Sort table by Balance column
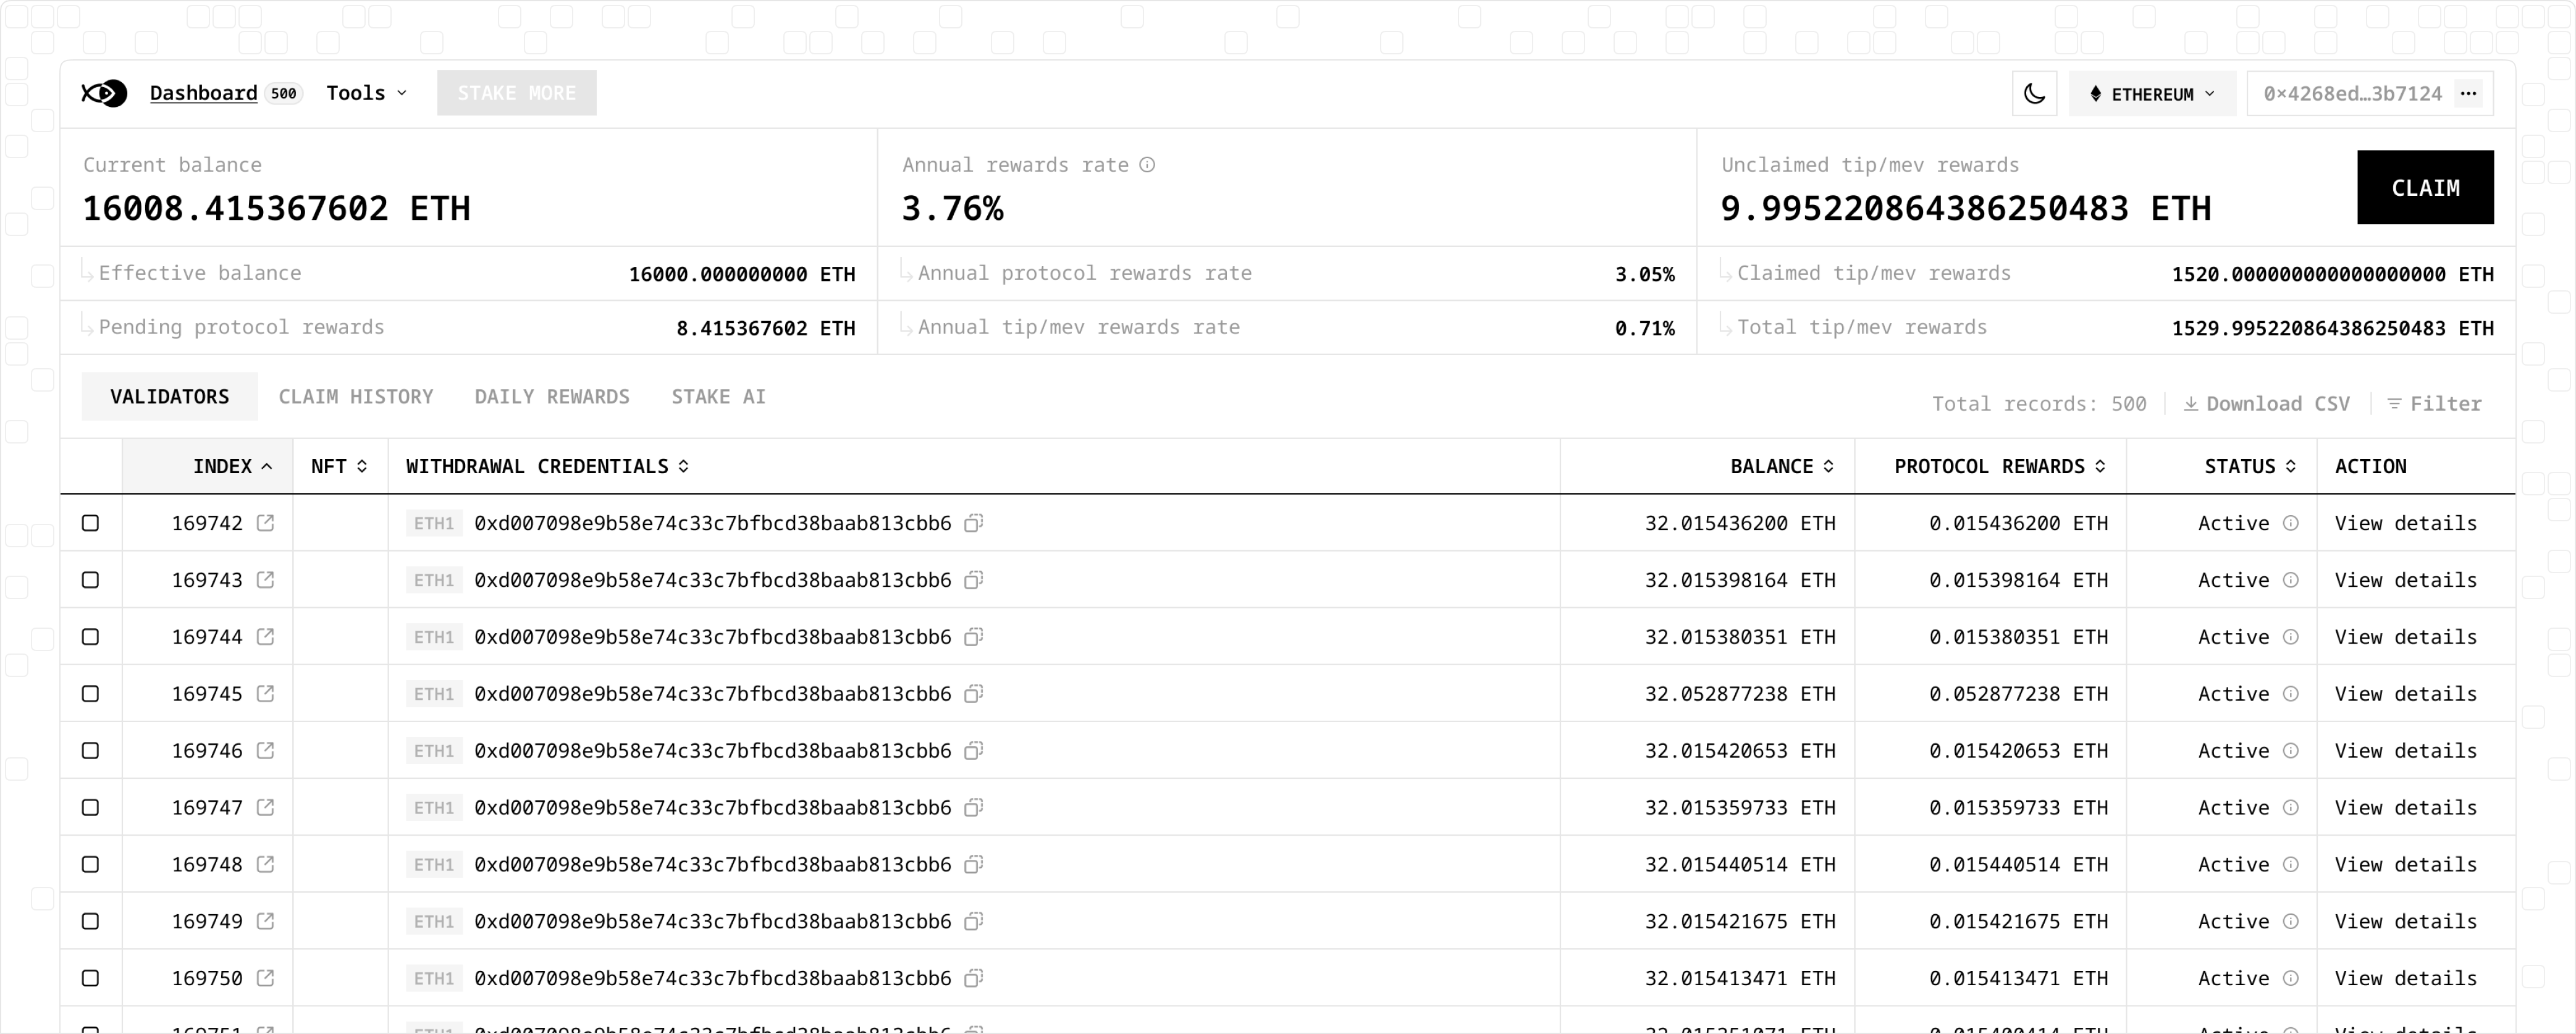The image size is (2576, 1034). [1781, 466]
